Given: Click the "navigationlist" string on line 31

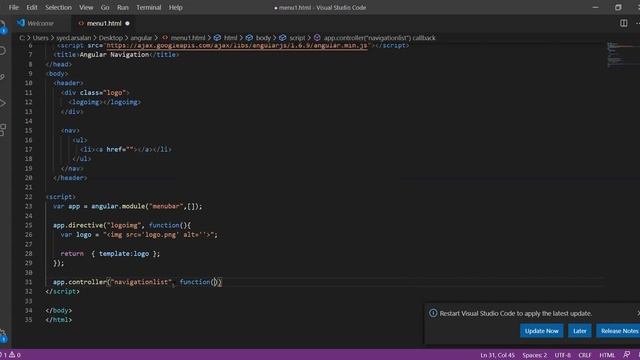Looking at the screenshot, I should pyautogui.click(x=141, y=282).
